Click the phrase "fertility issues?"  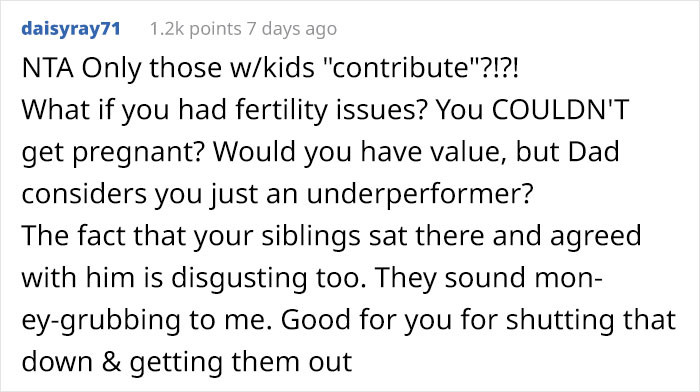pos(331,111)
